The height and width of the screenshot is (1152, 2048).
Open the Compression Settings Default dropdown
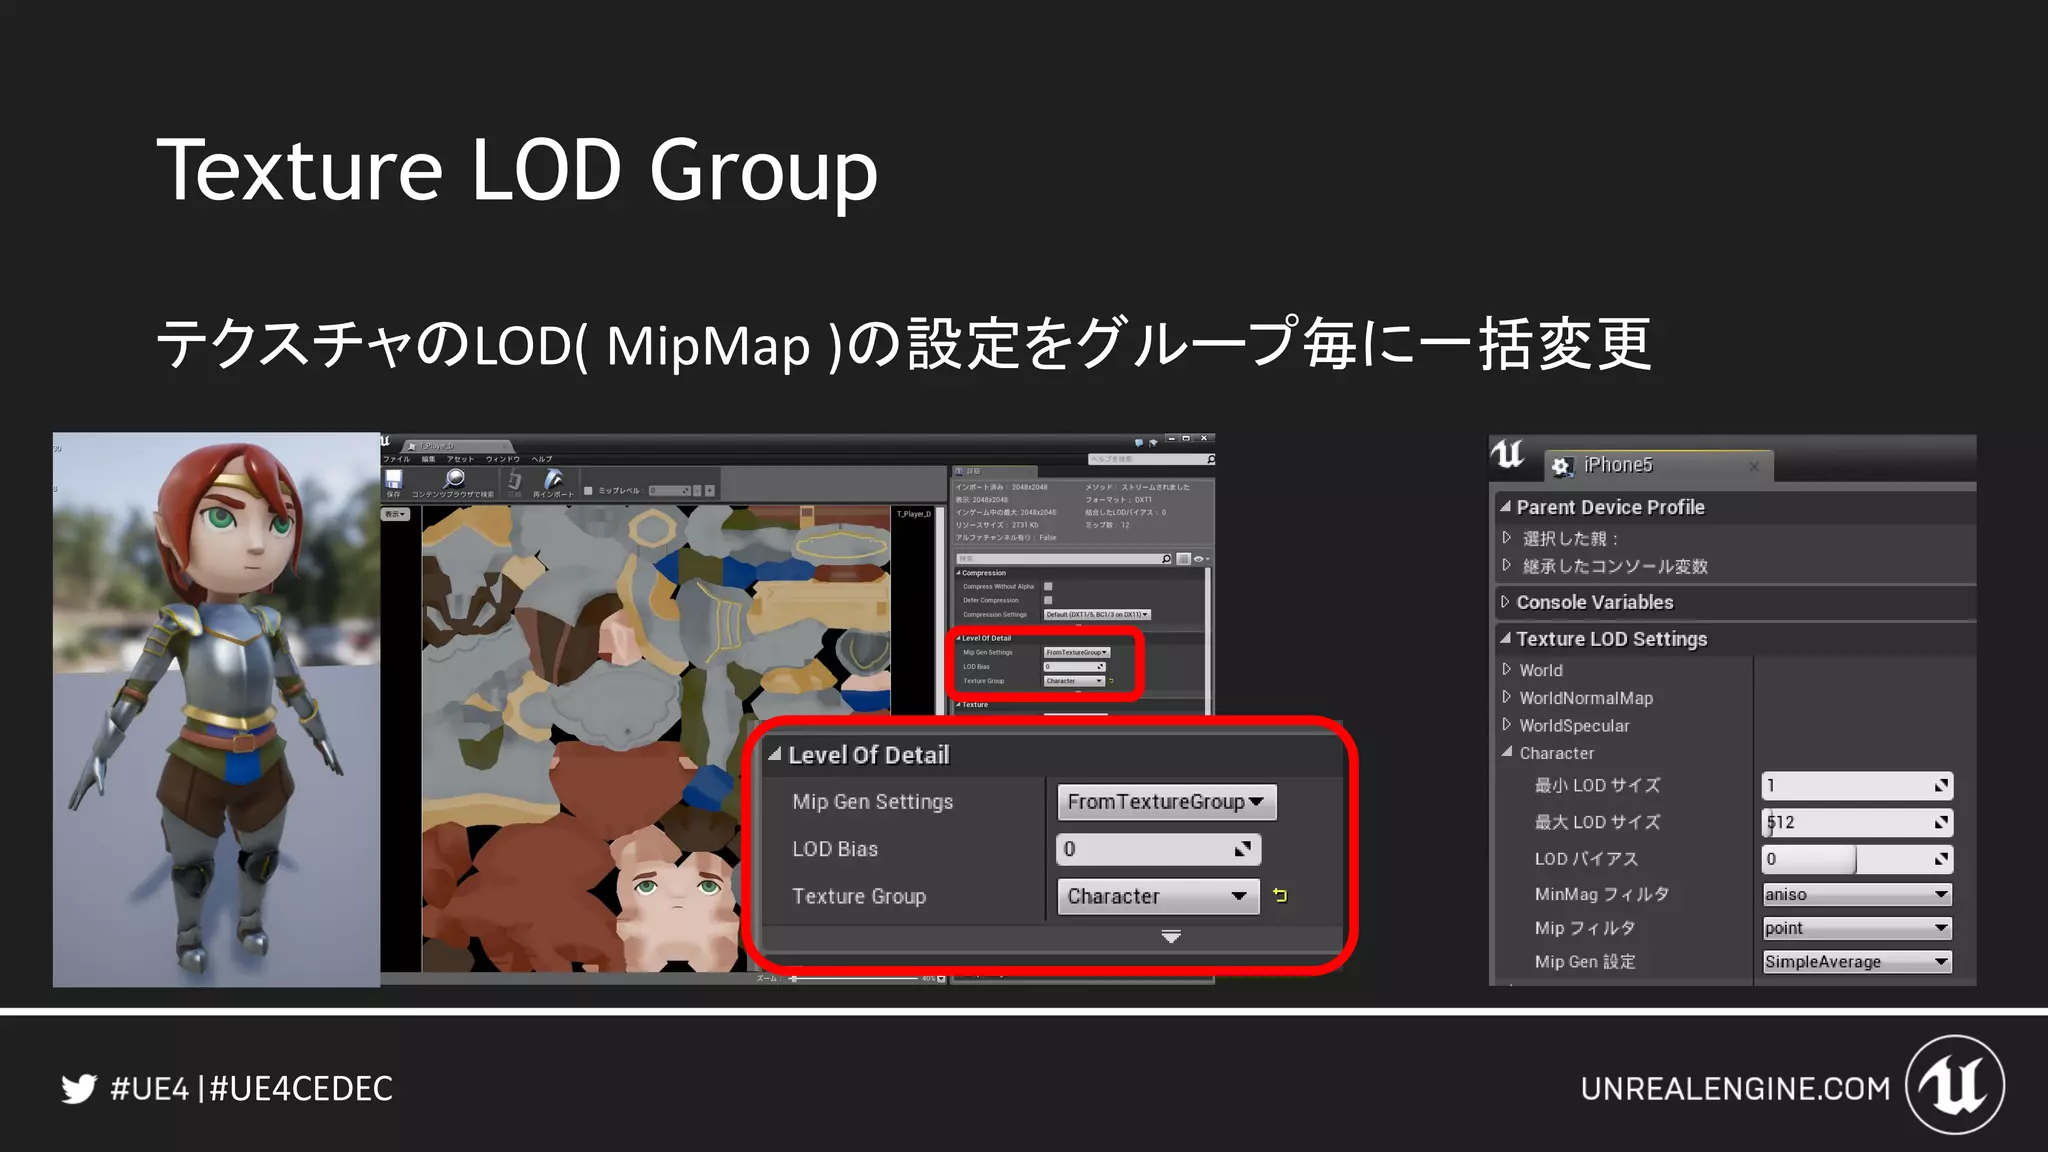point(1097,614)
